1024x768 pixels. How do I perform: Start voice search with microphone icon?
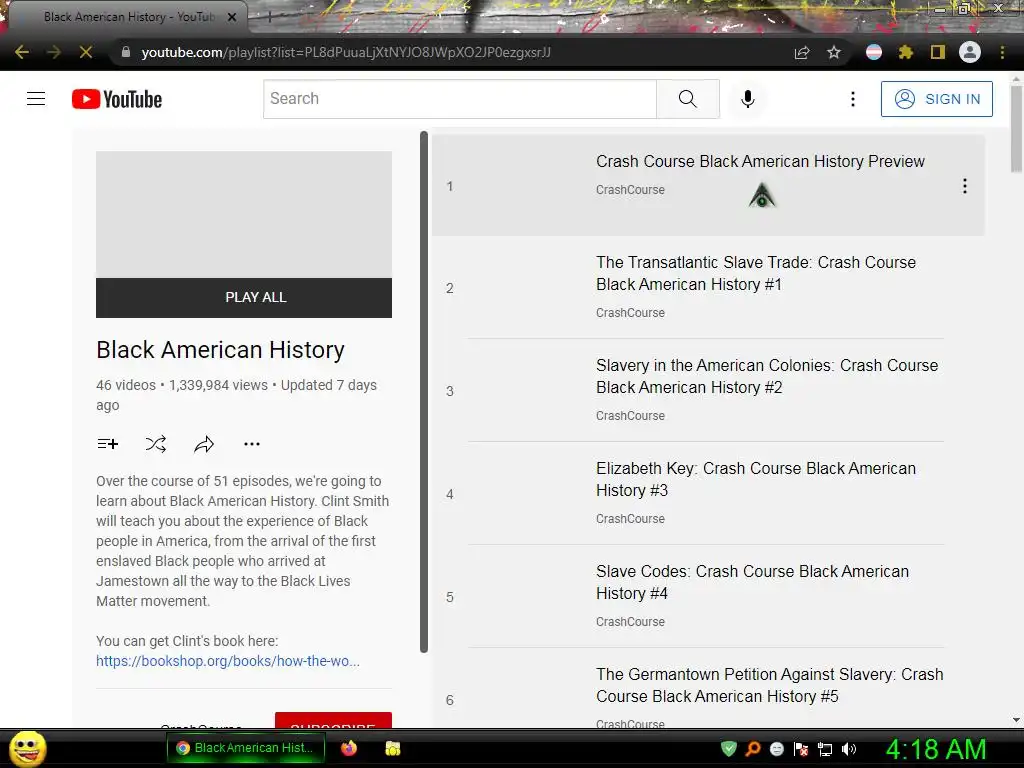pos(748,99)
